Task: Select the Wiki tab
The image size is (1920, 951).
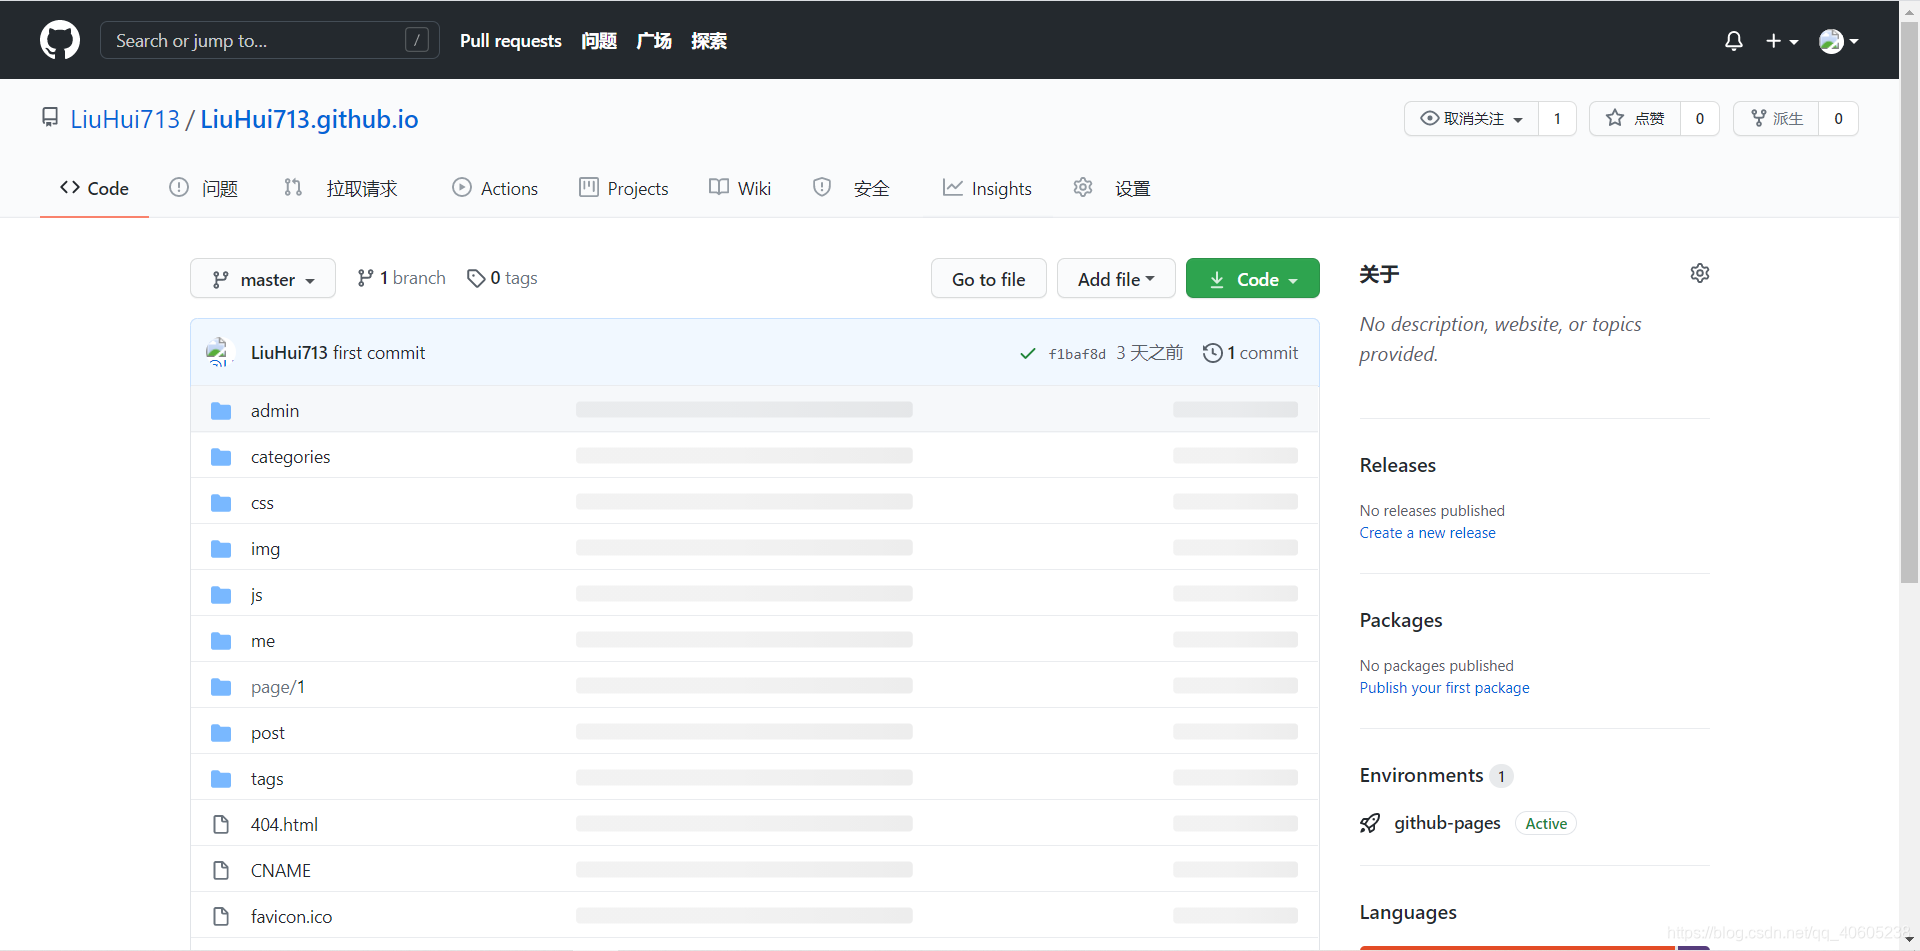Action: [x=740, y=188]
